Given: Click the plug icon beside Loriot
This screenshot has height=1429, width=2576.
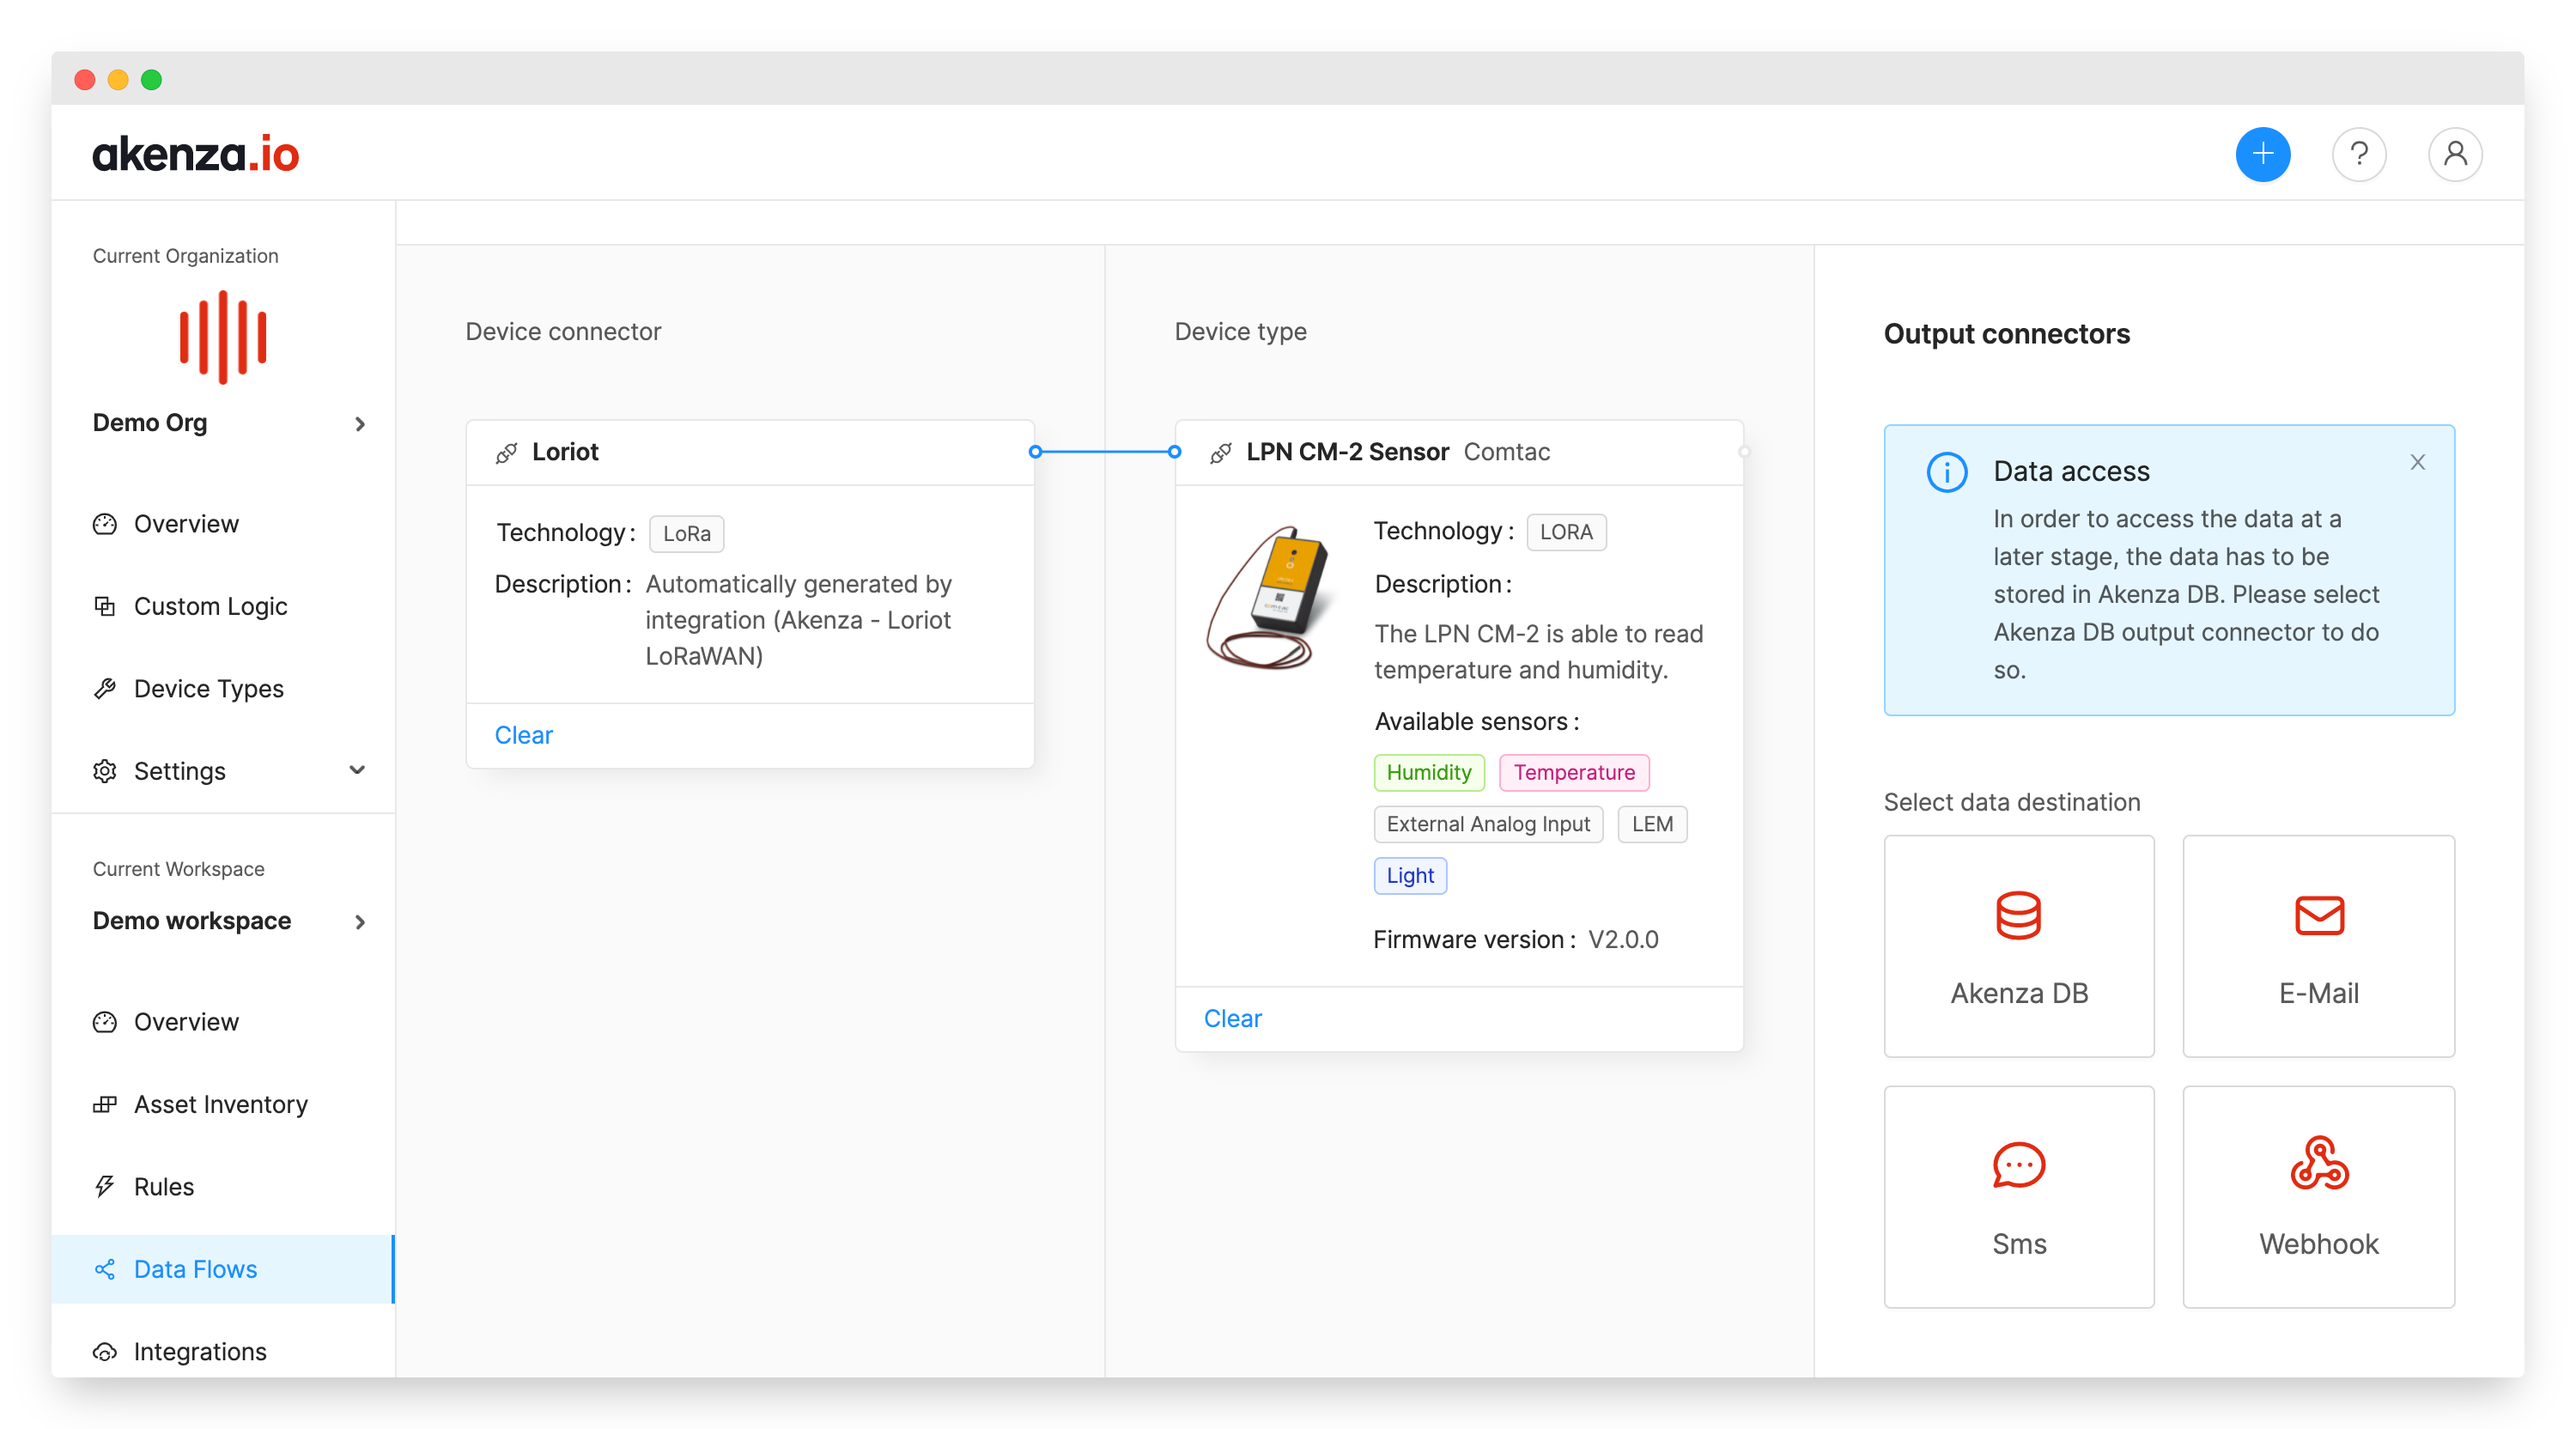Looking at the screenshot, I should click(507, 452).
